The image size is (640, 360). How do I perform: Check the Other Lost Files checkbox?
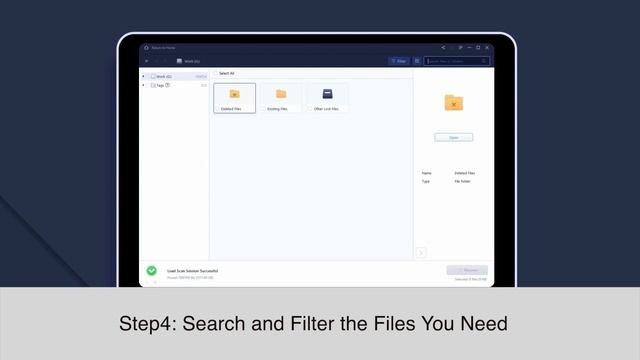click(310, 109)
